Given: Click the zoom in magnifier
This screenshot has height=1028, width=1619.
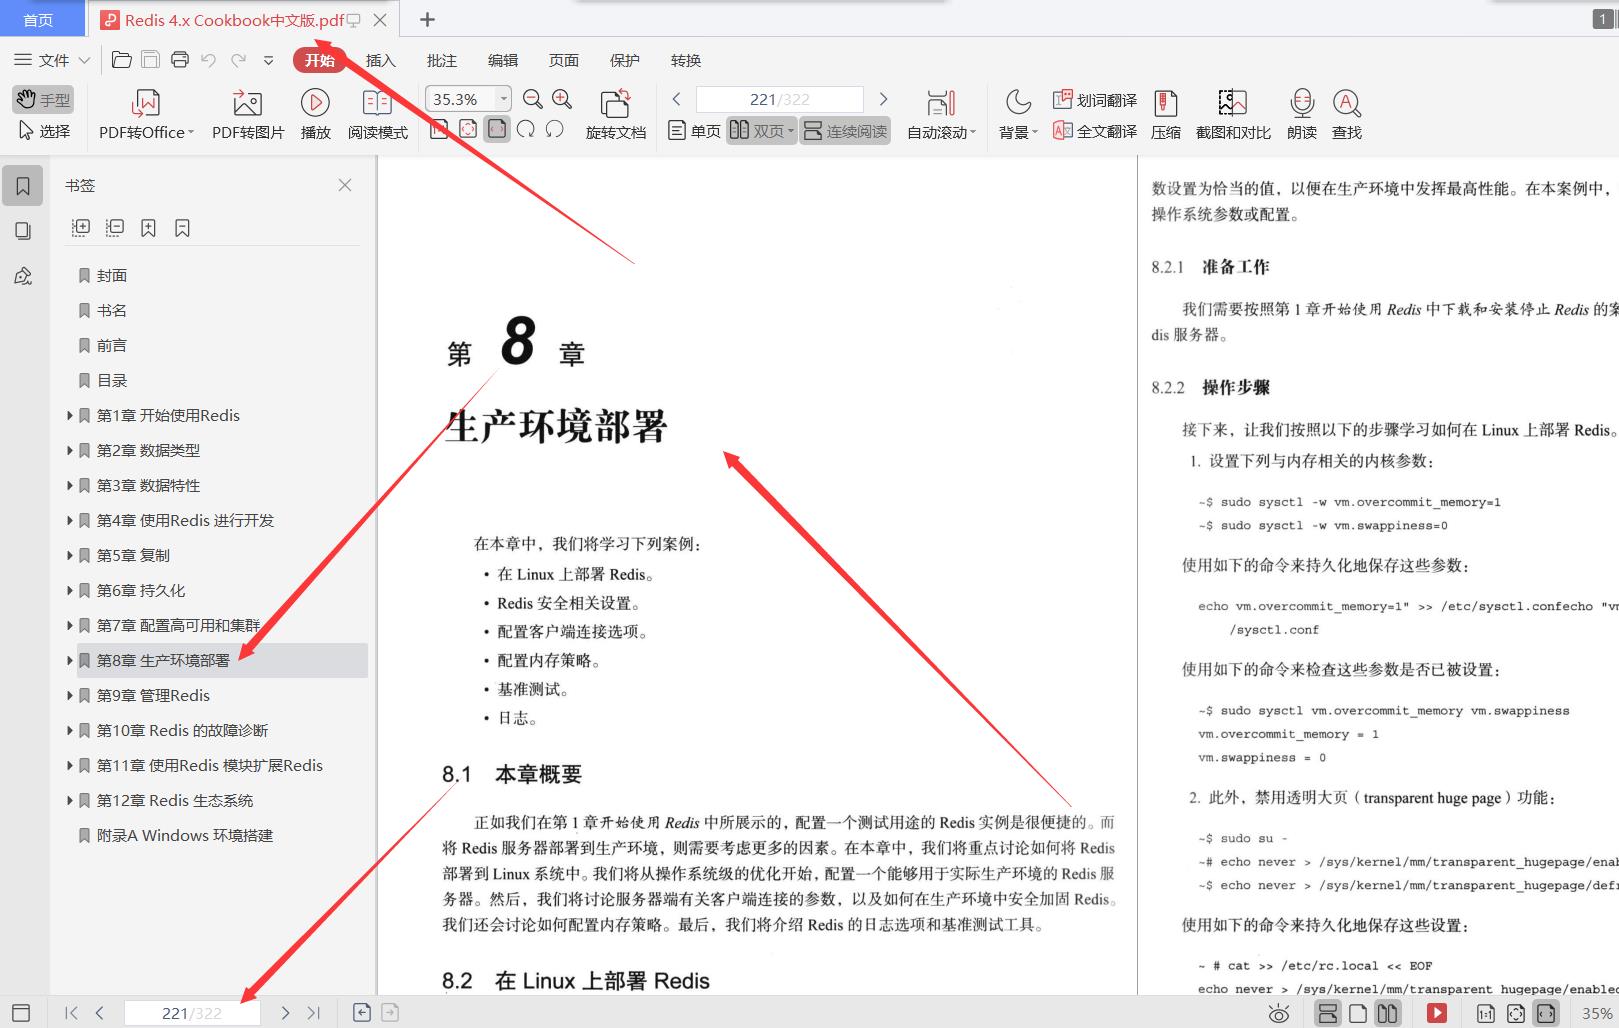Looking at the screenshot, I should click(x=562, y=99).
